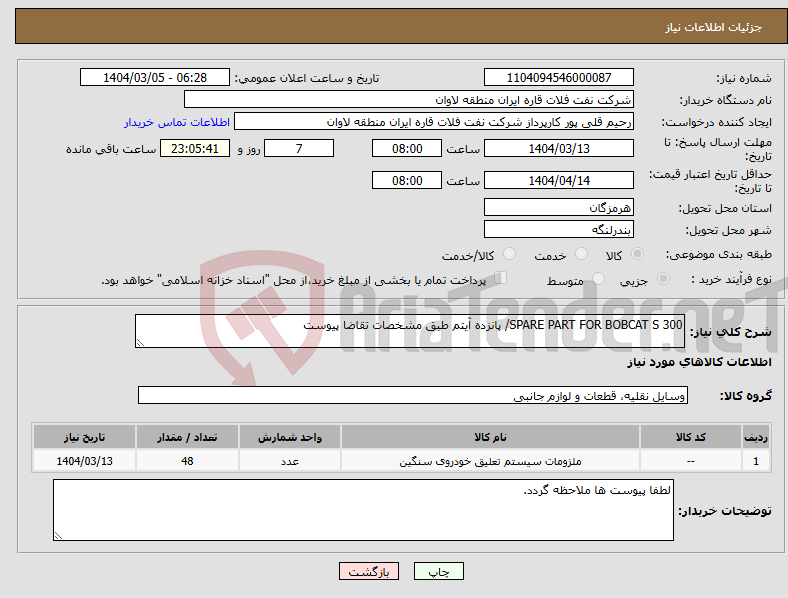Image resolution: width=788 pixels, height=598 pixels.
Task: Click the بازگشت back button
Action: pos(369,571)
